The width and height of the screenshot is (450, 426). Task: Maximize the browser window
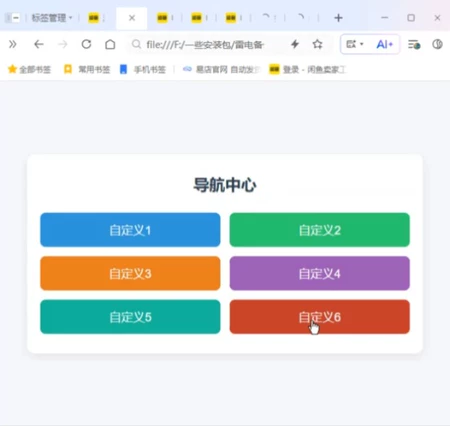point(411,18)
